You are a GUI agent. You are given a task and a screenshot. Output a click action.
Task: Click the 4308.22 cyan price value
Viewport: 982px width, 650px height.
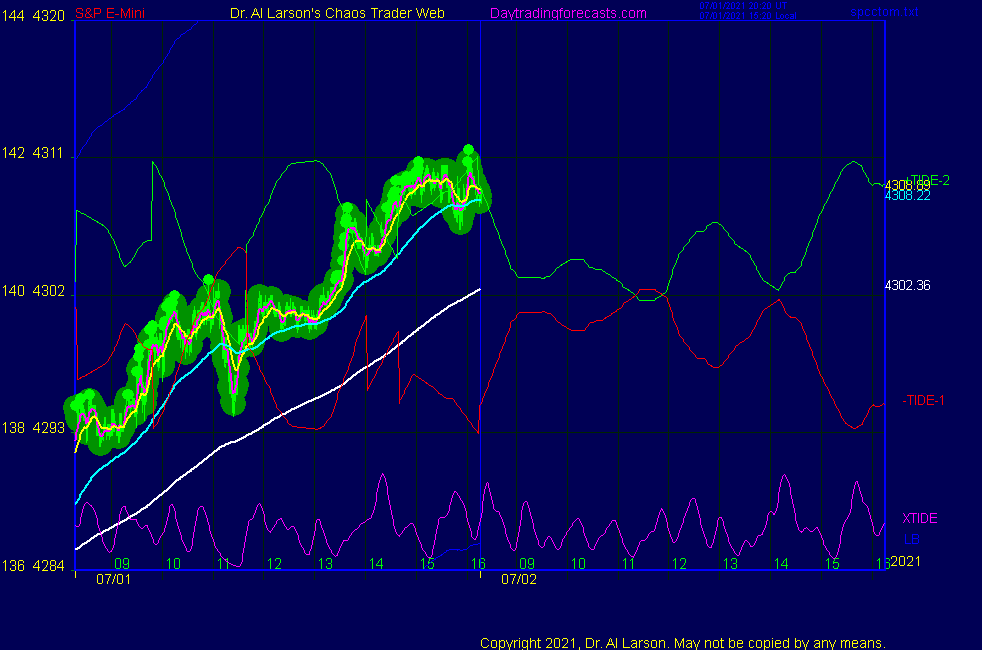(907, 195)
